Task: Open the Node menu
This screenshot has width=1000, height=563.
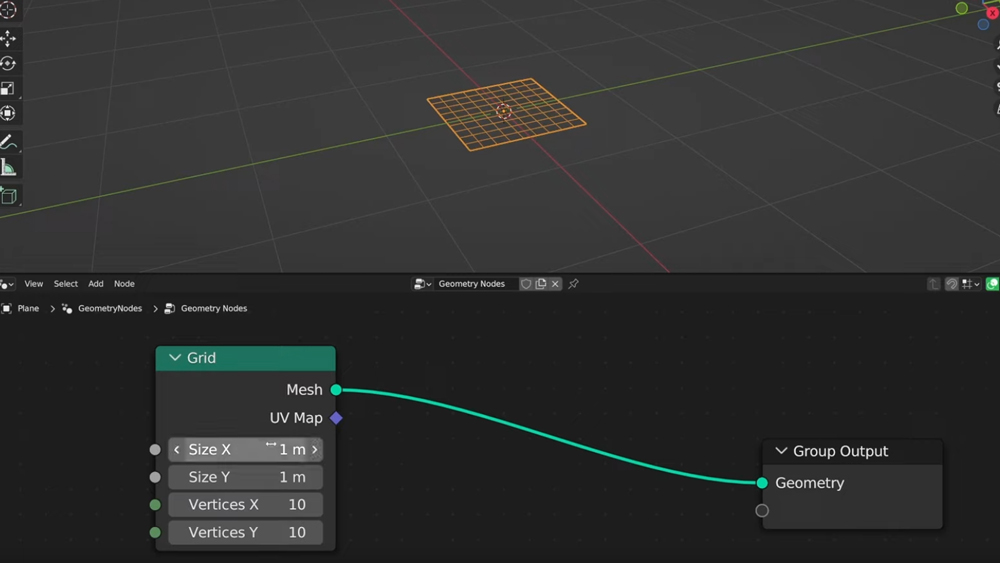Action: [124, 284]
